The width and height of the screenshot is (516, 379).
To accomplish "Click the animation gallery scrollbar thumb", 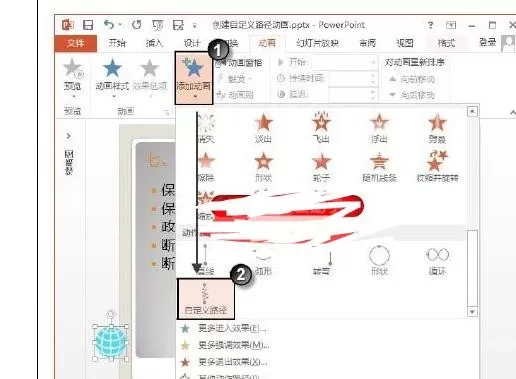I will [472, 268].
